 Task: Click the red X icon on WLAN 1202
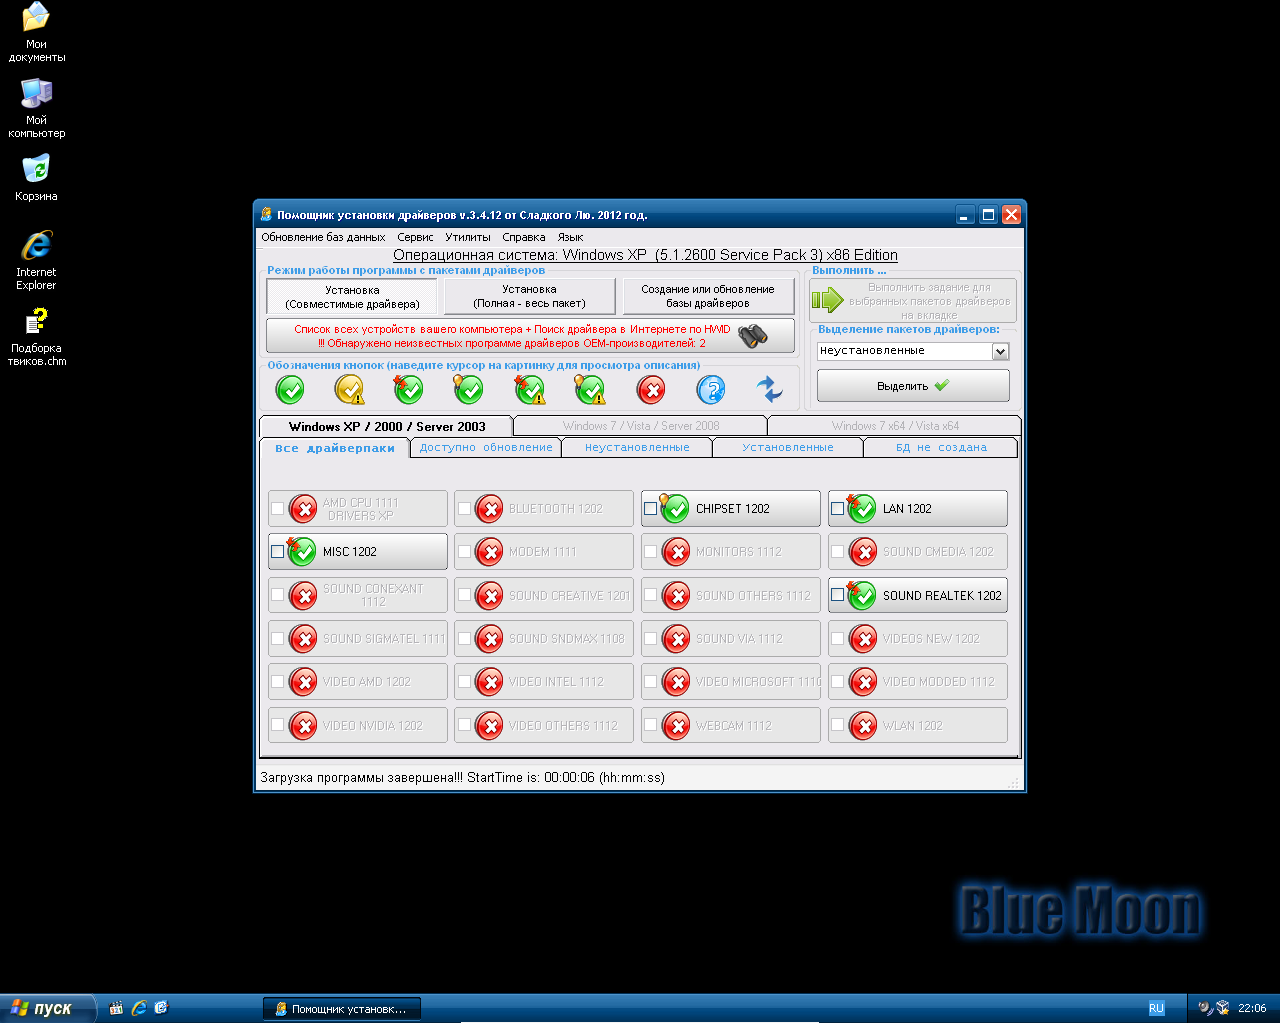point(863,726)
